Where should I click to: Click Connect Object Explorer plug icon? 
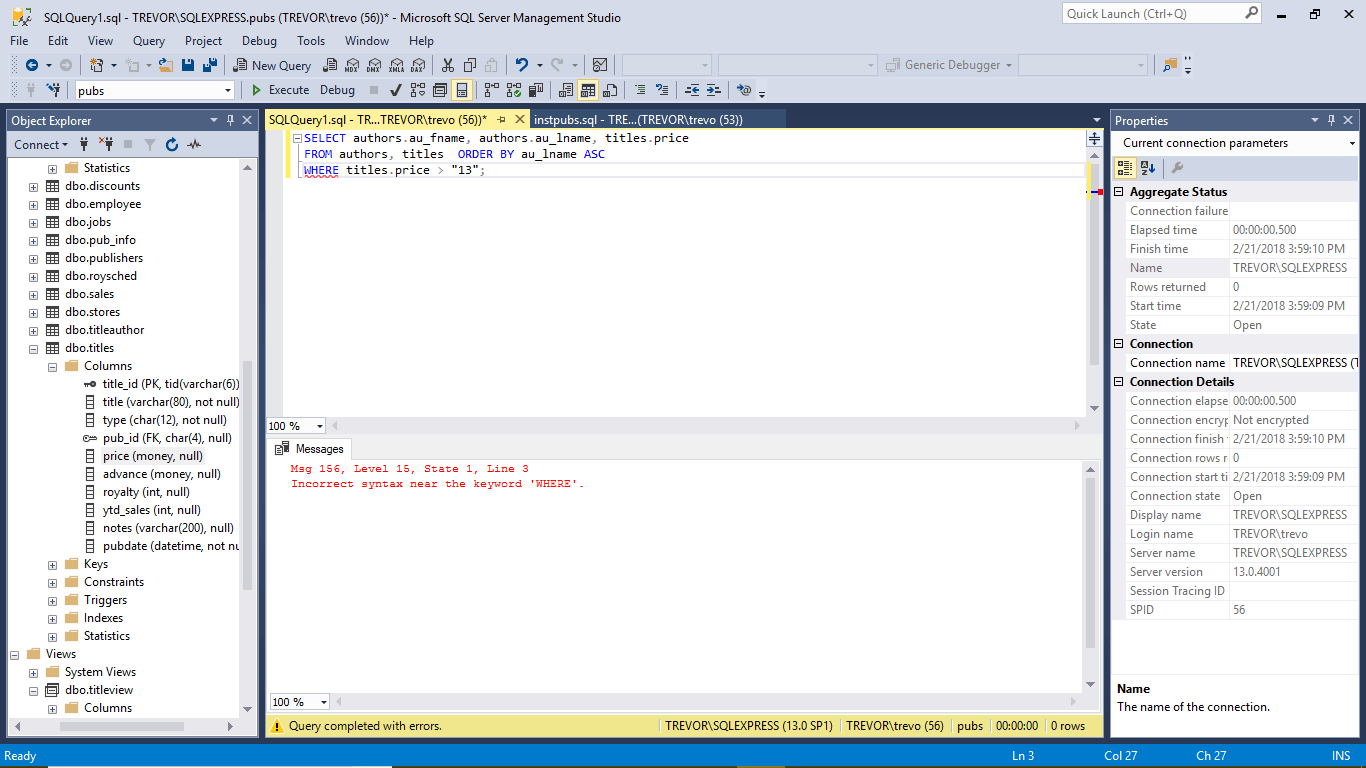tap(86, 144)
